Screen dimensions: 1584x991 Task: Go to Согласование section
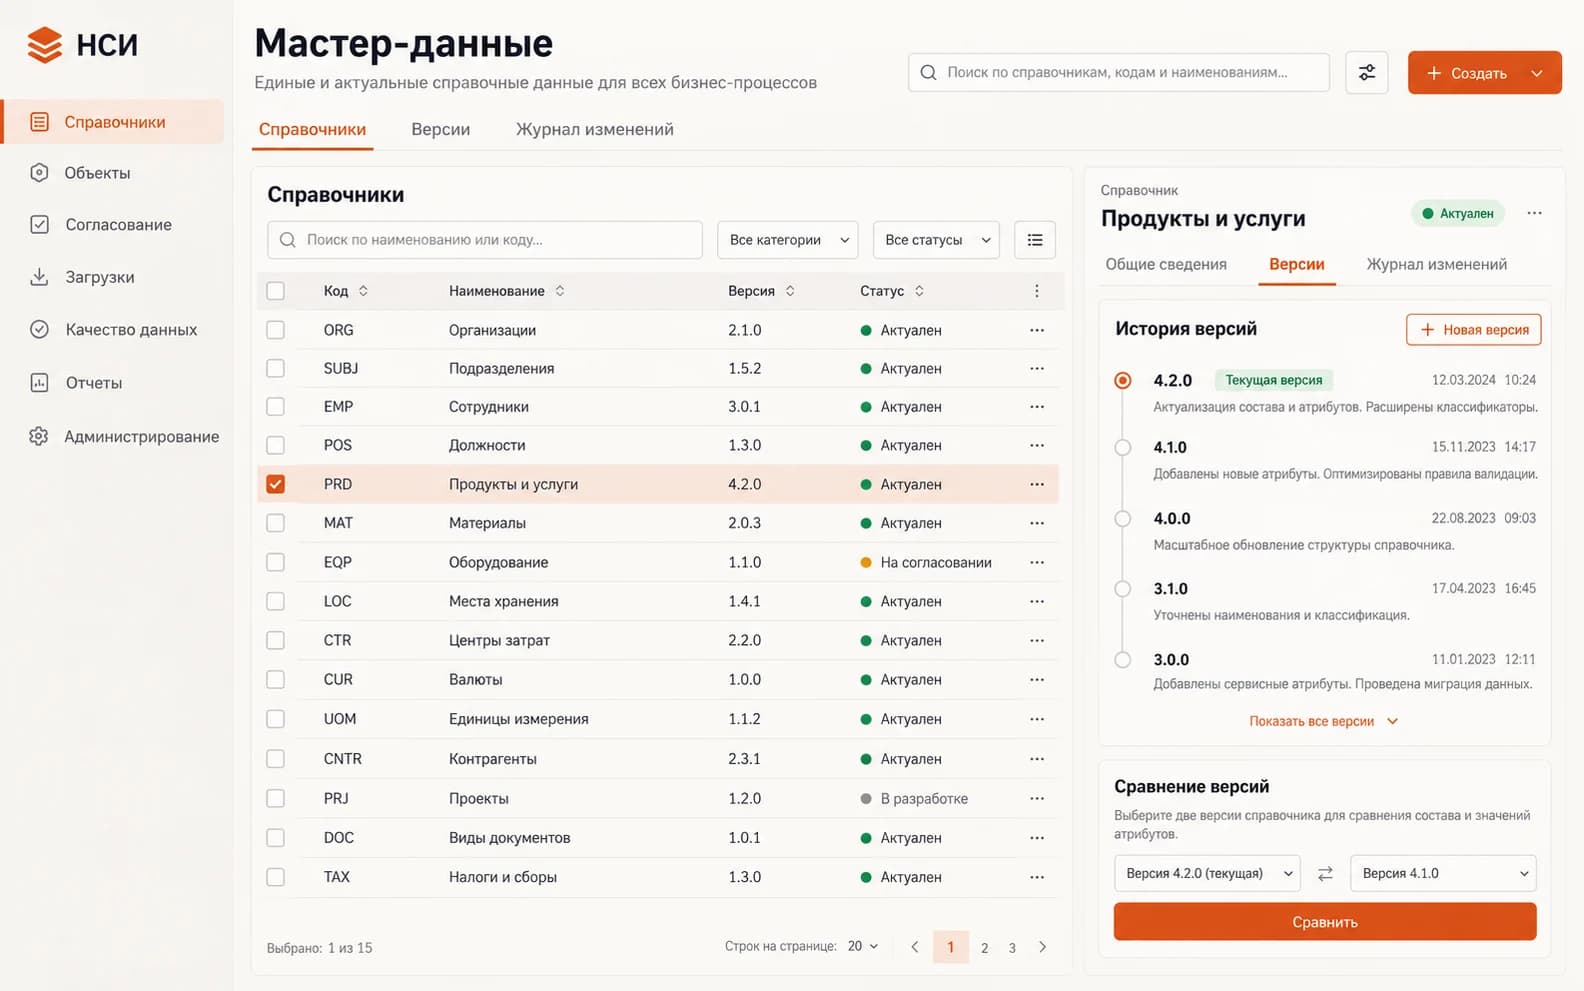click(x=118, y=225)
